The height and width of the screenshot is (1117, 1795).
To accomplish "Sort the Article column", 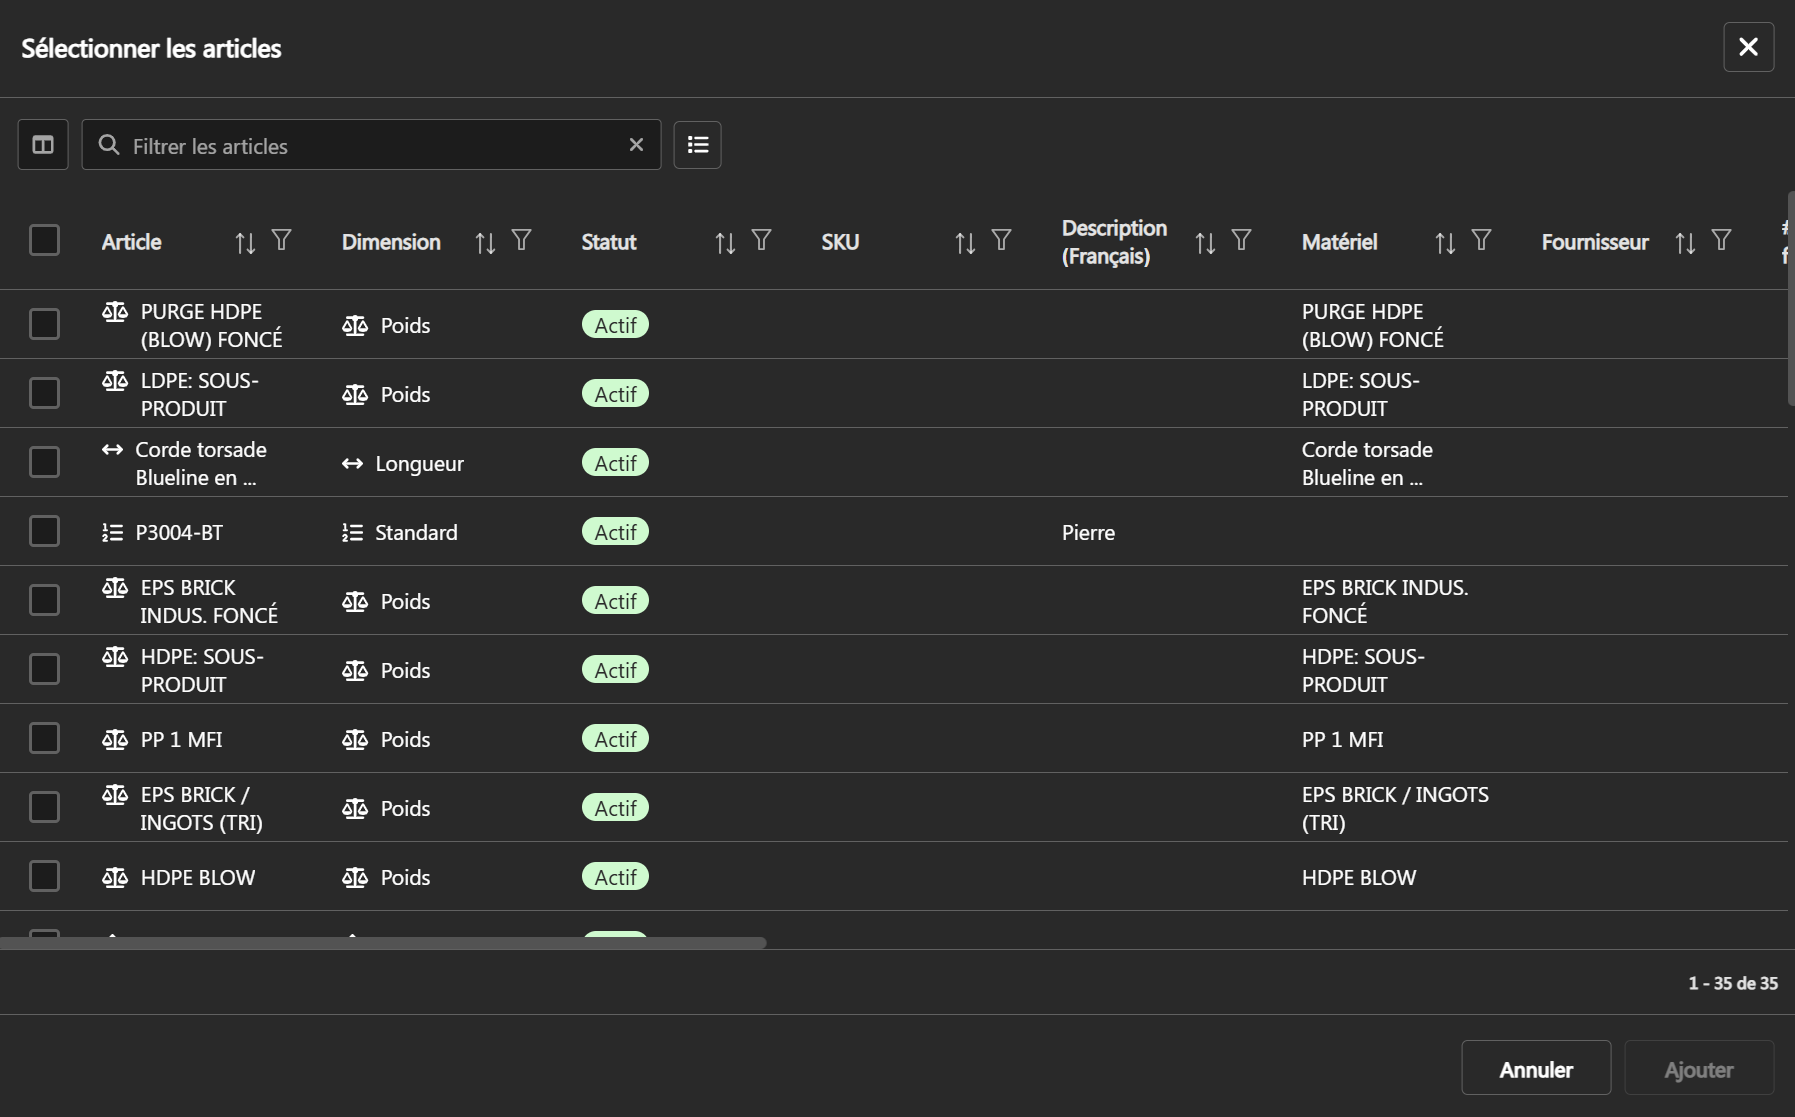I will (245, 243).
